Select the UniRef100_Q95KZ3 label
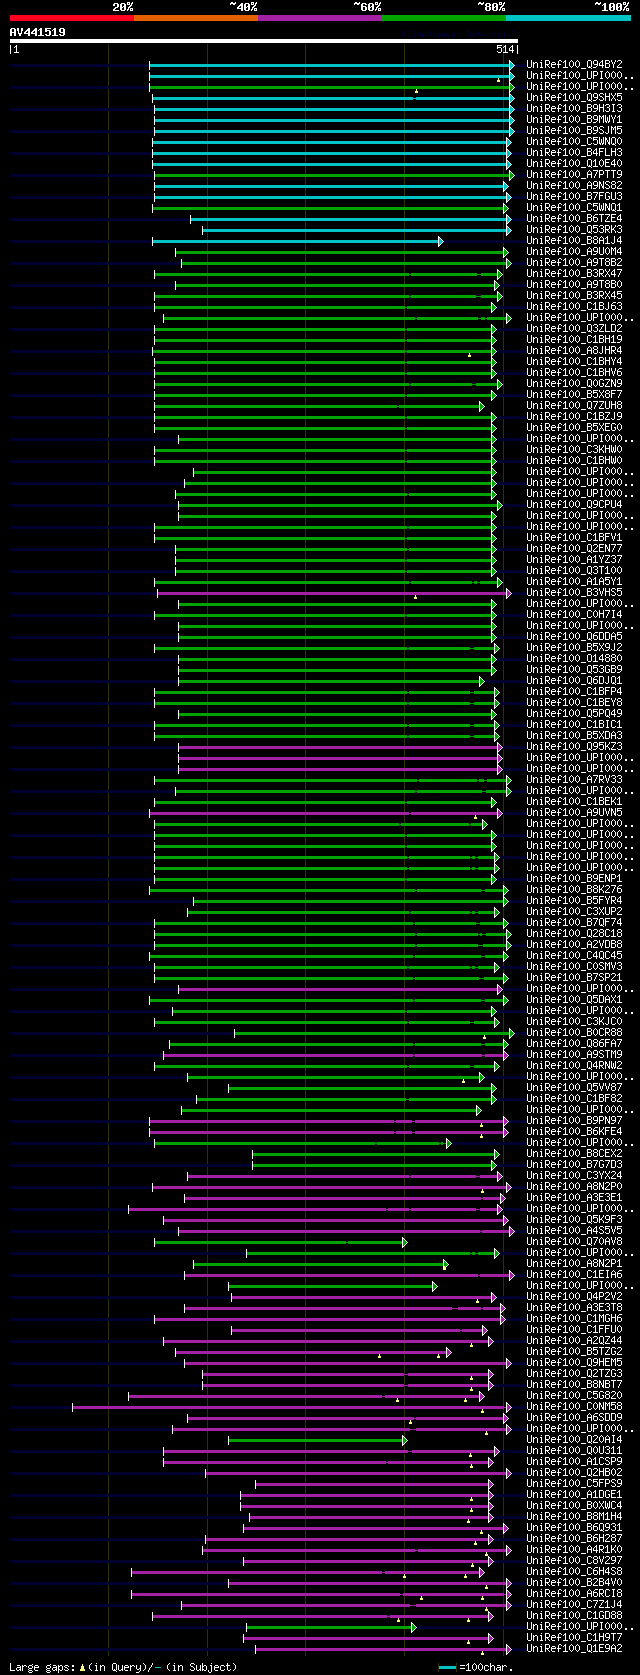Viewport: 640px width, 1675px height. [574, 746]
